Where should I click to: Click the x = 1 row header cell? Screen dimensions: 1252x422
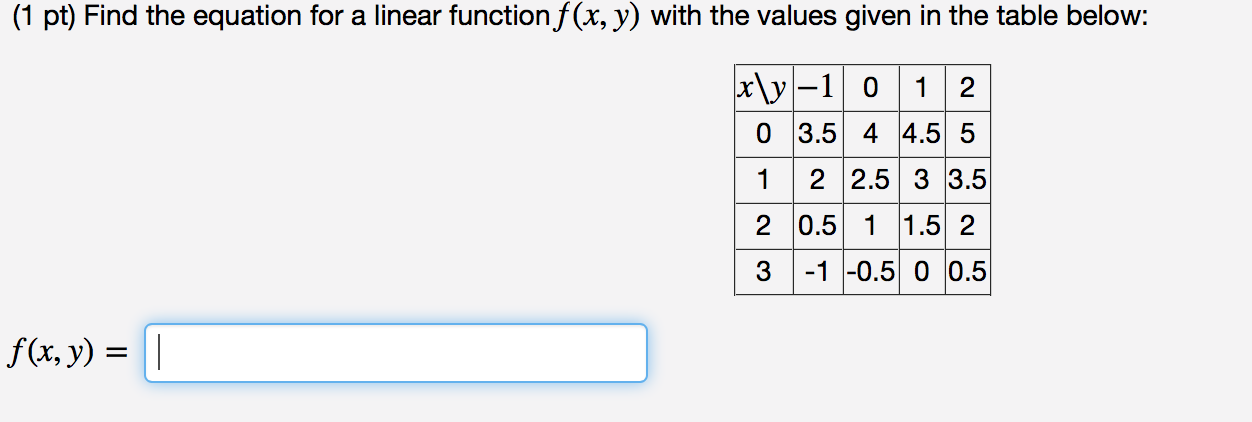764,180
